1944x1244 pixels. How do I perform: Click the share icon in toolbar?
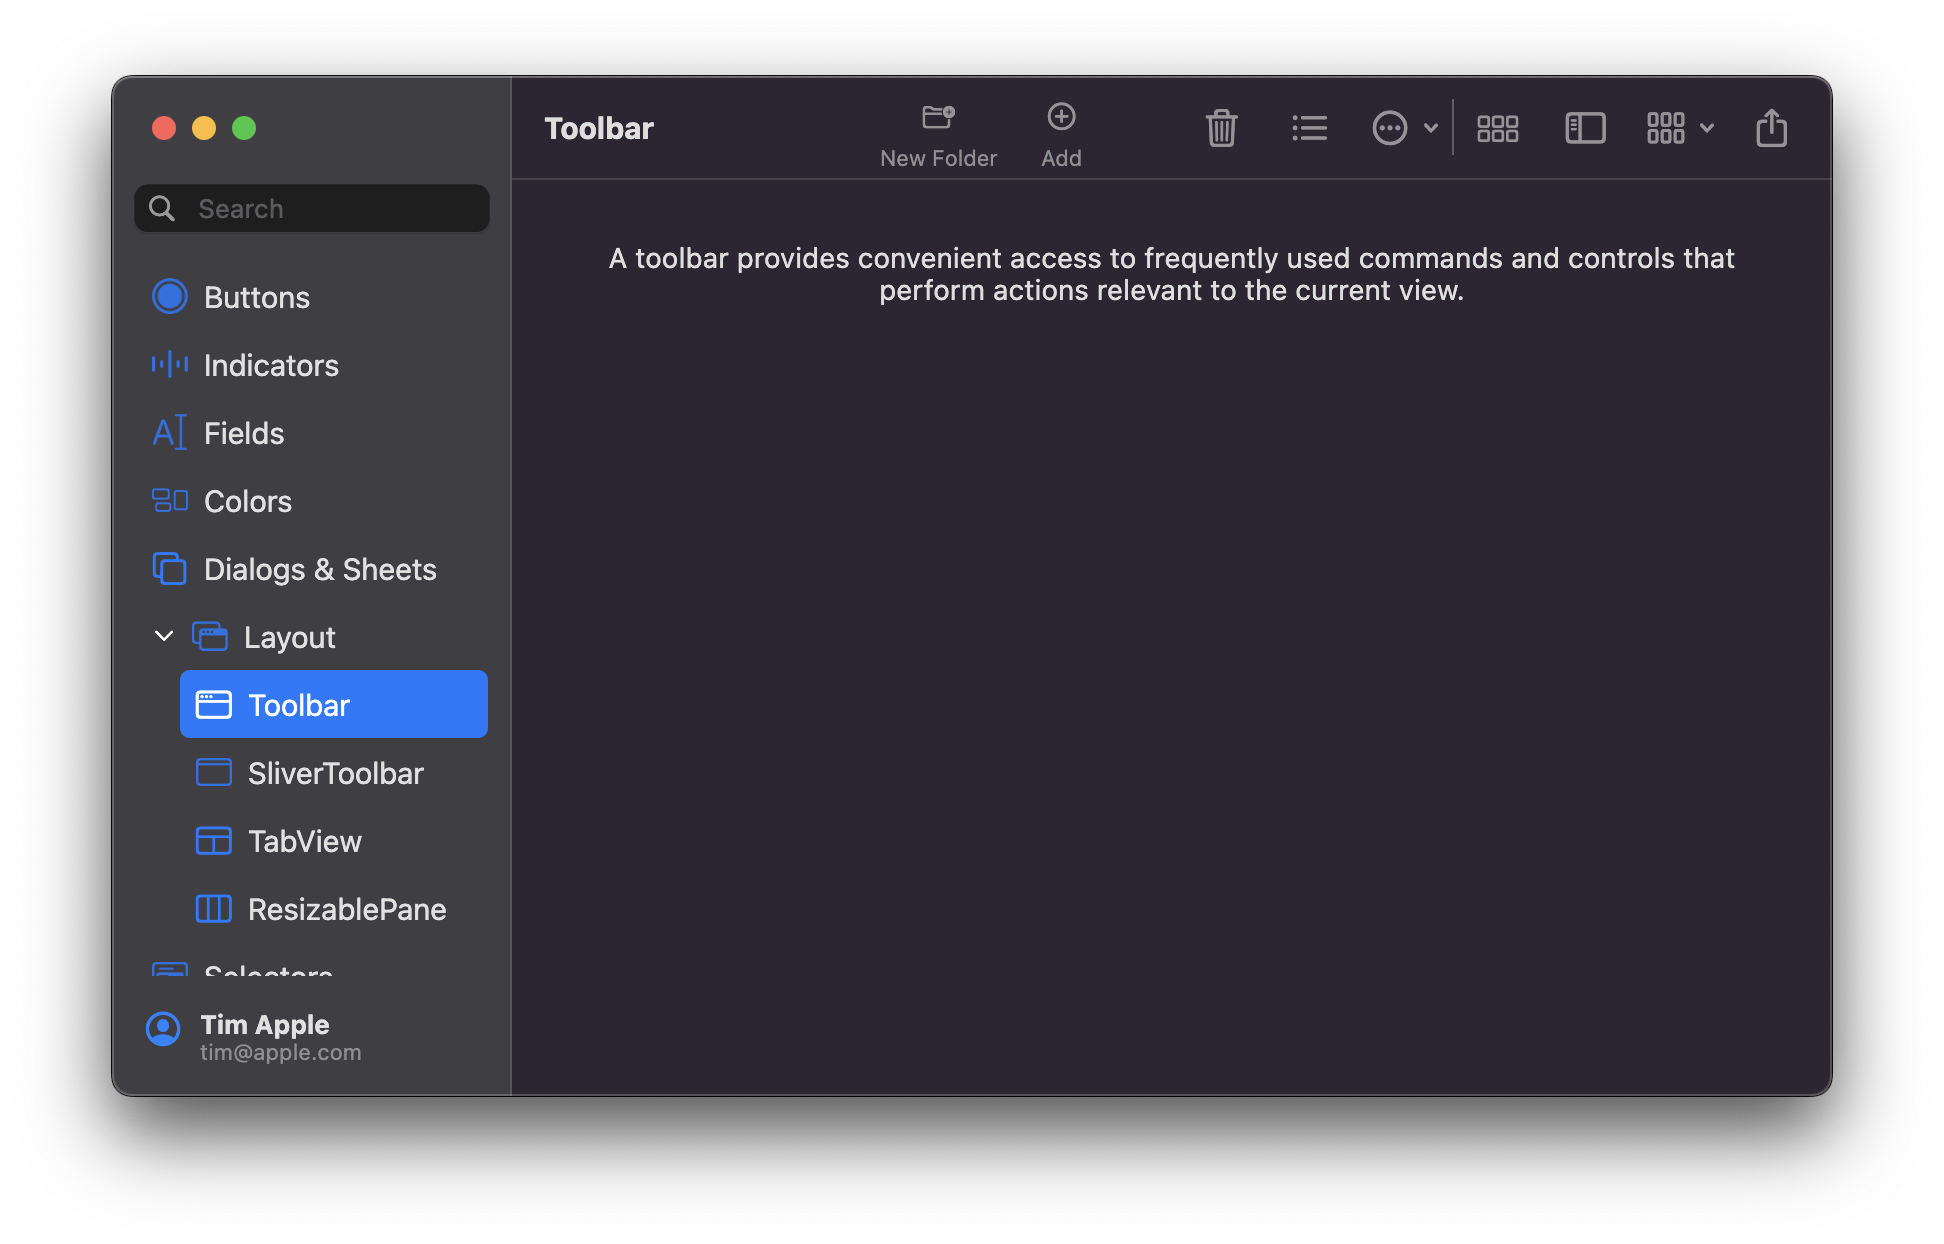1771,128
